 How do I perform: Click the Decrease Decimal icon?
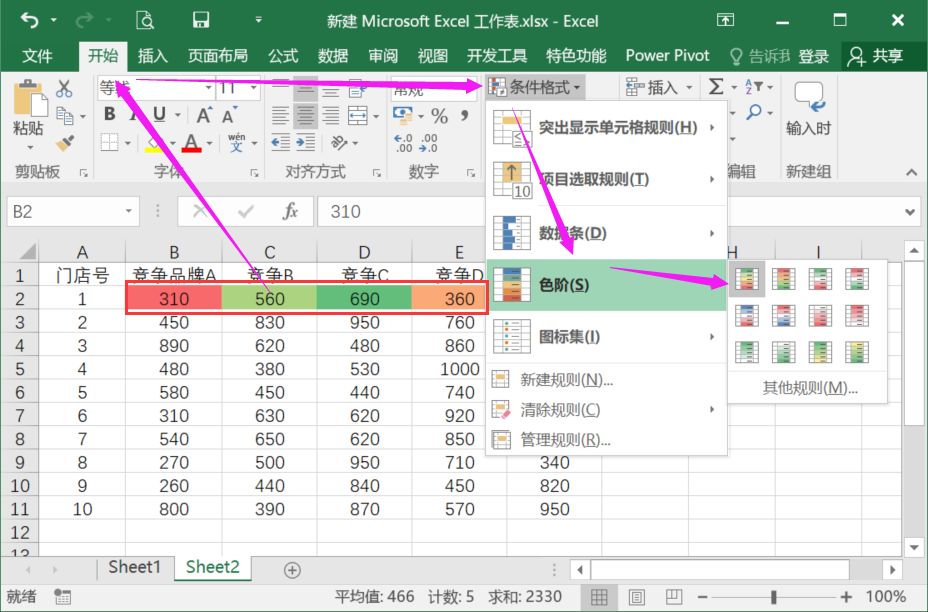click(x=428, y=143)
